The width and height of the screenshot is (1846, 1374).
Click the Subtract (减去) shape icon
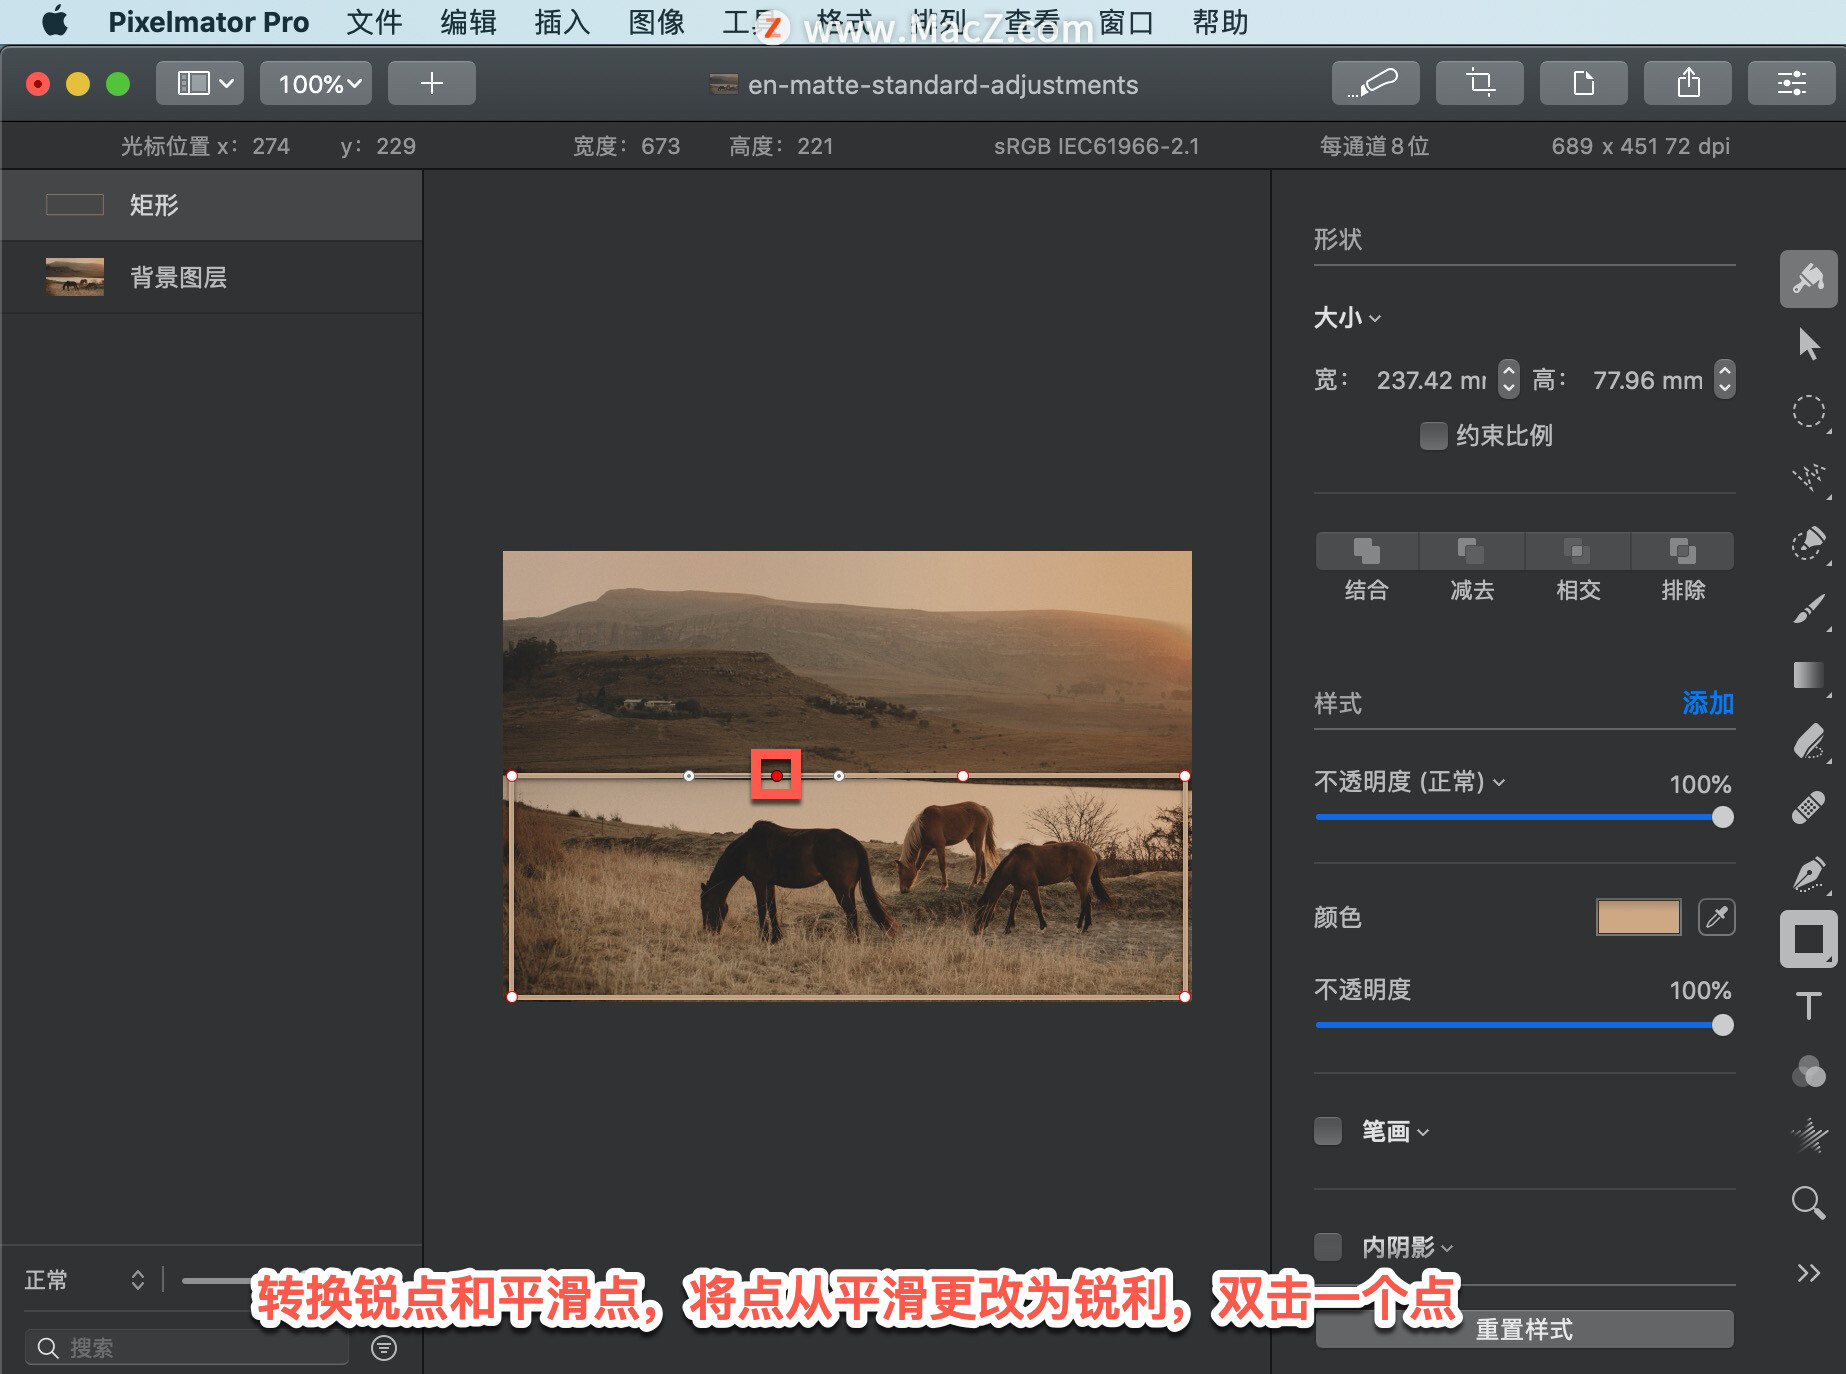click(1471, 551)
